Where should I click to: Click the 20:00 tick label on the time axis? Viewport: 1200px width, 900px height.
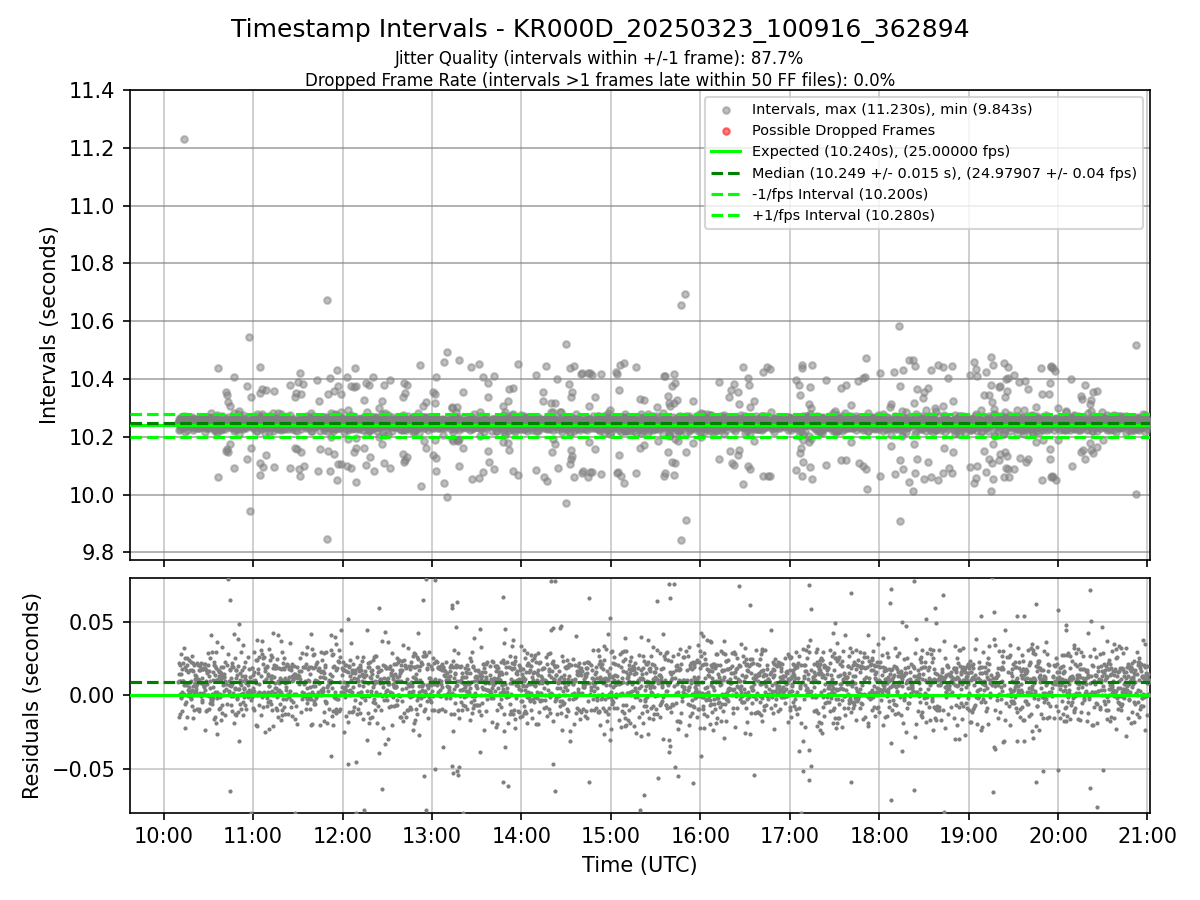[1059, 835]
